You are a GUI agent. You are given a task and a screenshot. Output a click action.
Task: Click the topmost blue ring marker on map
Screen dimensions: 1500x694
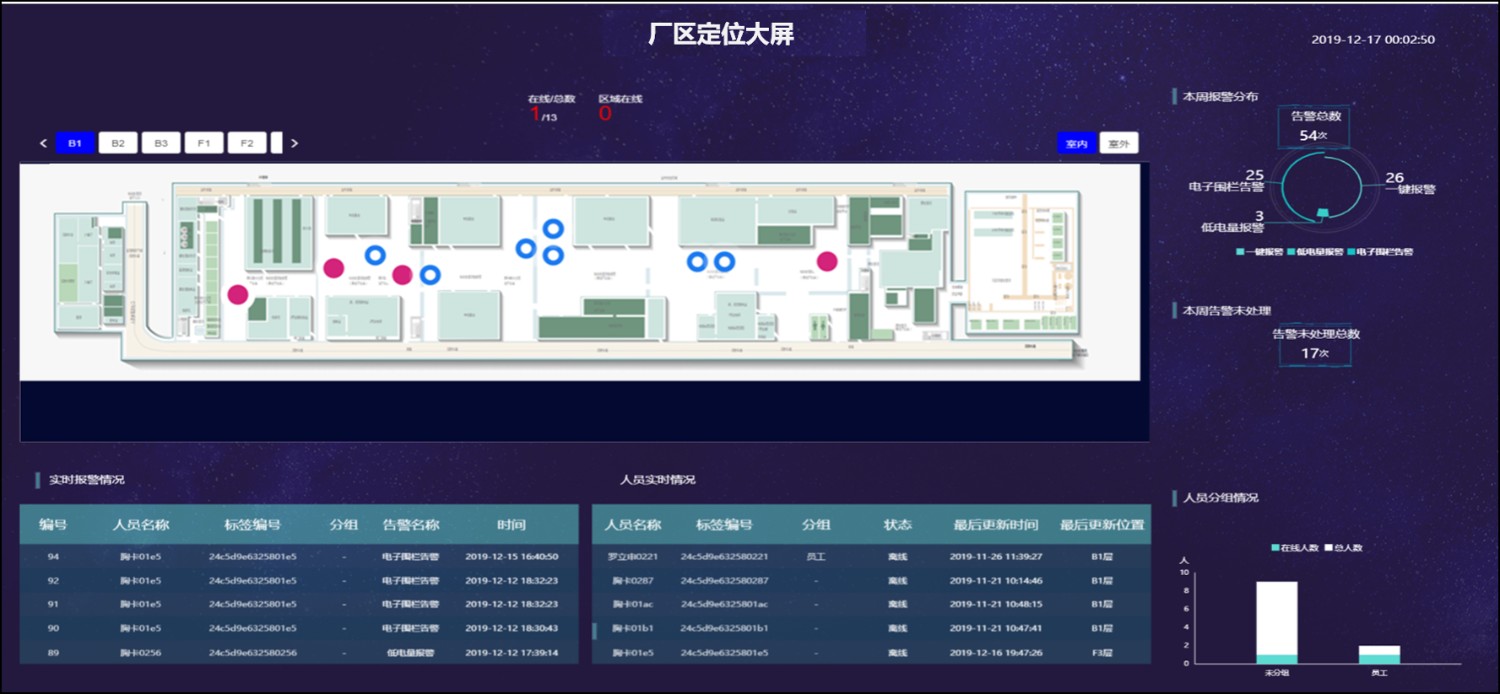pyautogui.click(x=552, y=229)
